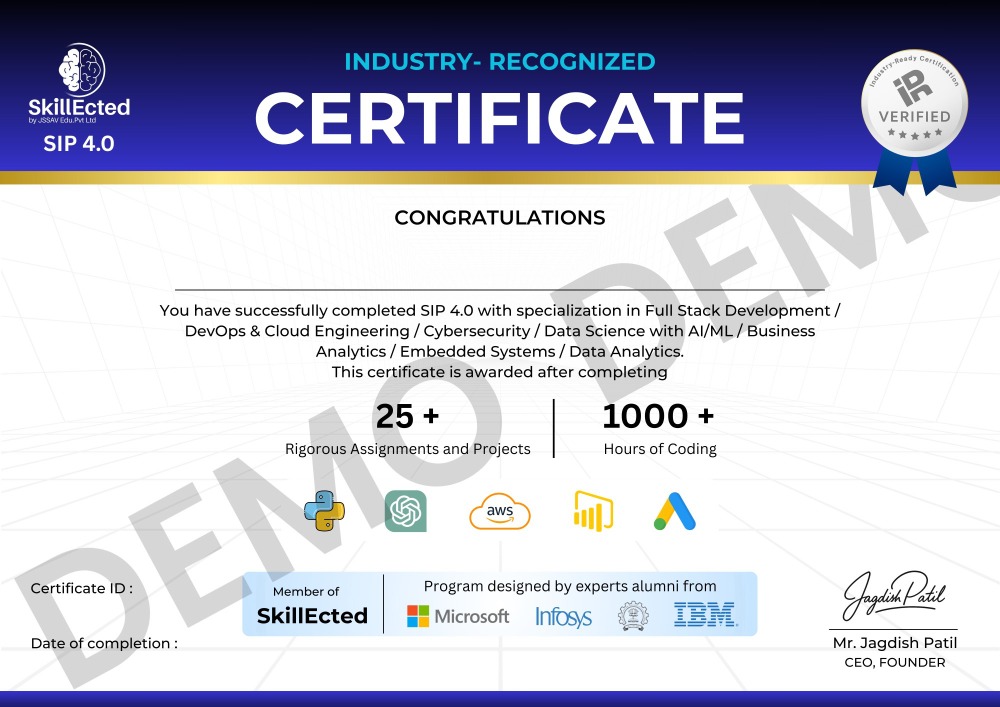
Task: Click the AWS cloud logo
Action: tap(500, 512)
